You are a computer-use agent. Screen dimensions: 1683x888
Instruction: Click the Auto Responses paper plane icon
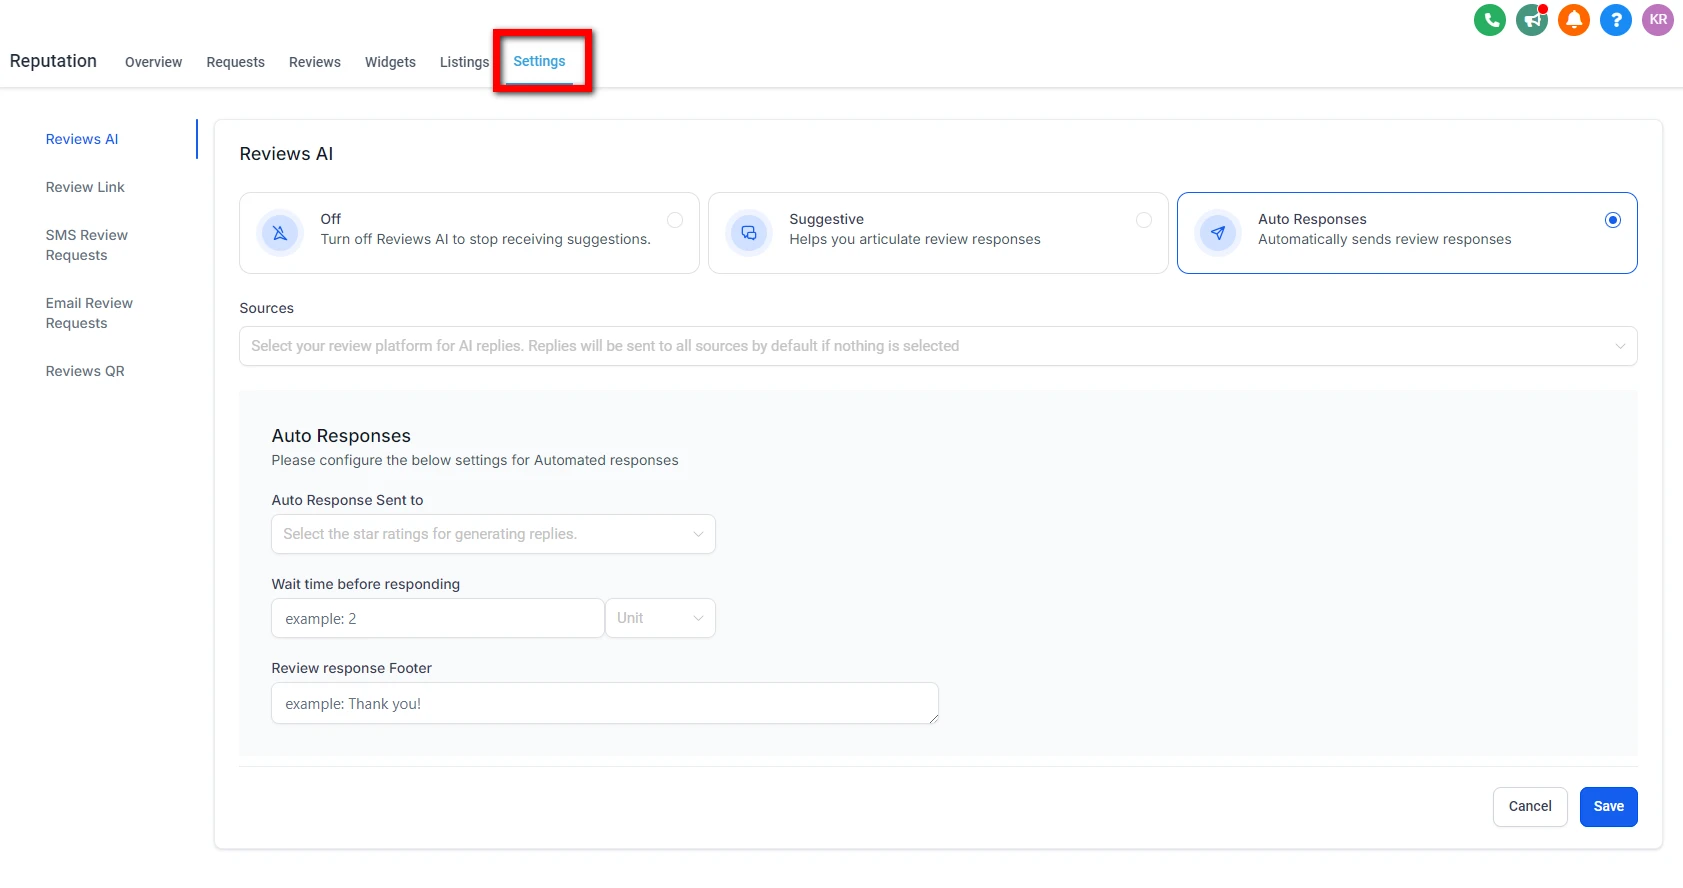(x=1218, y=233)
